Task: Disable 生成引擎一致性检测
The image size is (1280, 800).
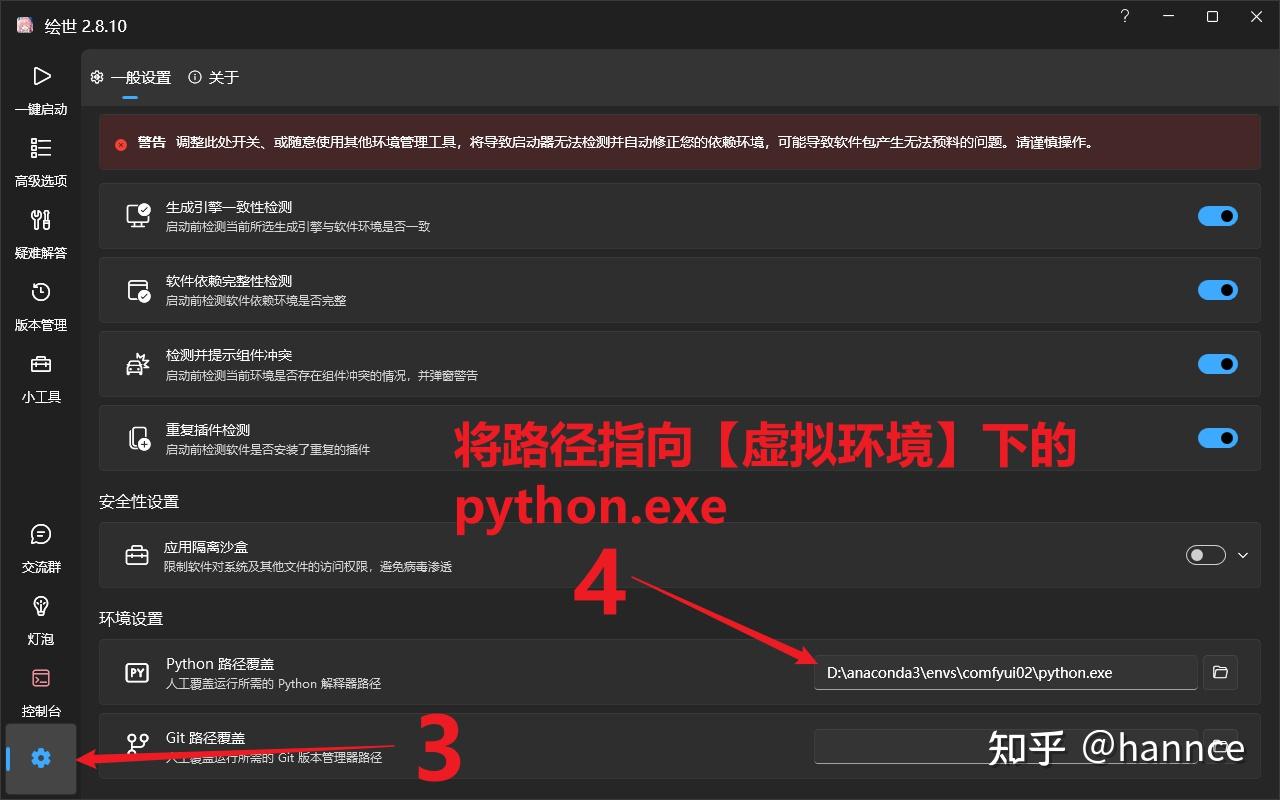Action: (x=1217, y=216)
